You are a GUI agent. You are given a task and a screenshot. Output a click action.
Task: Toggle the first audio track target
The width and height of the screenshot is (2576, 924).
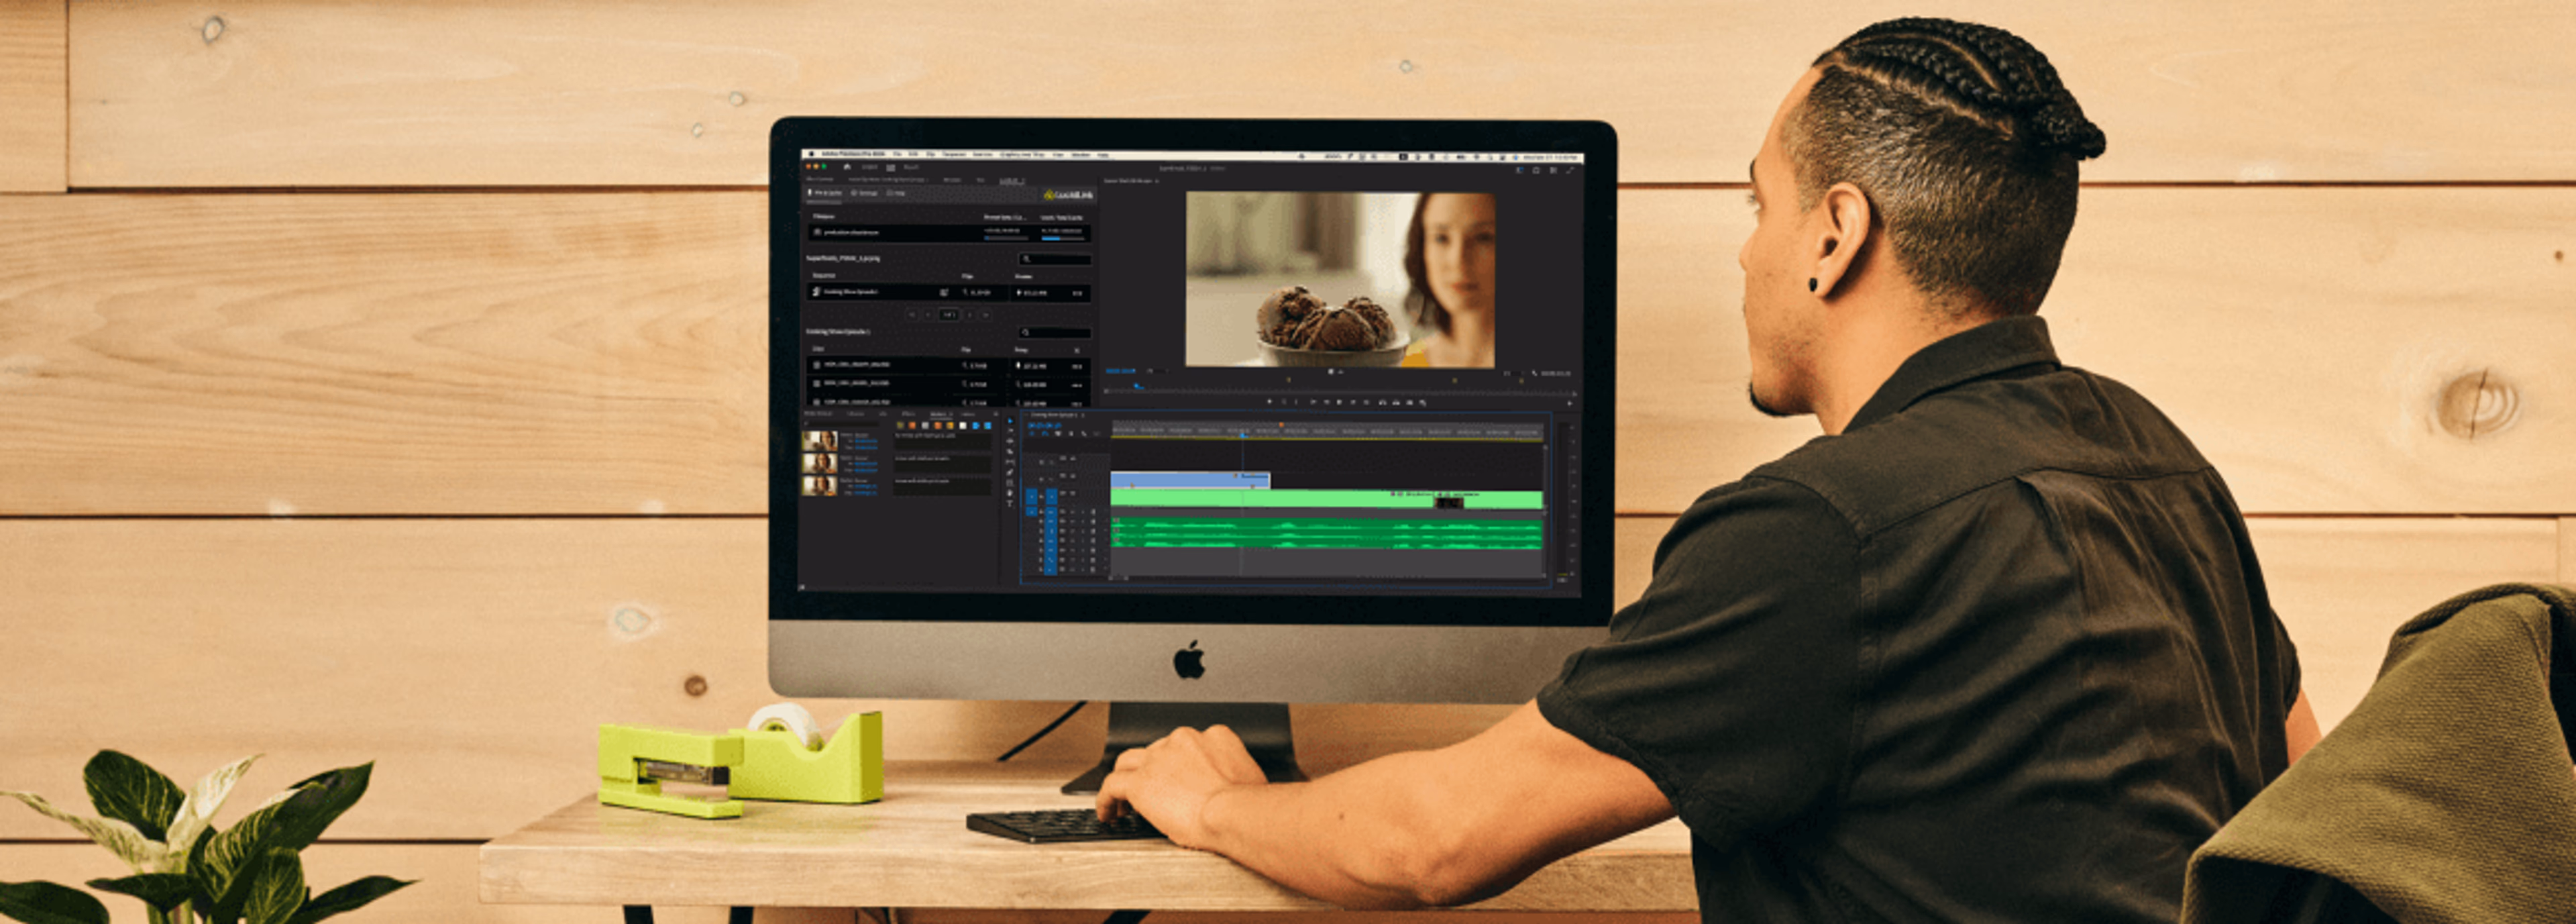tap(1051, 512)
